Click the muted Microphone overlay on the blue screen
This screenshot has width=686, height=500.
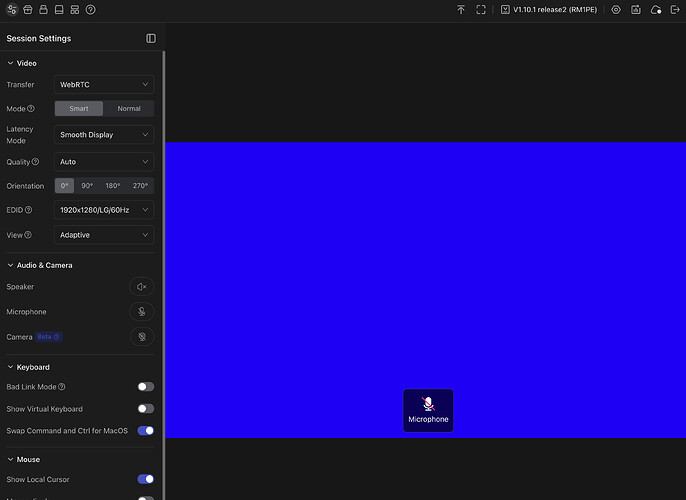[x=428, y=410]
